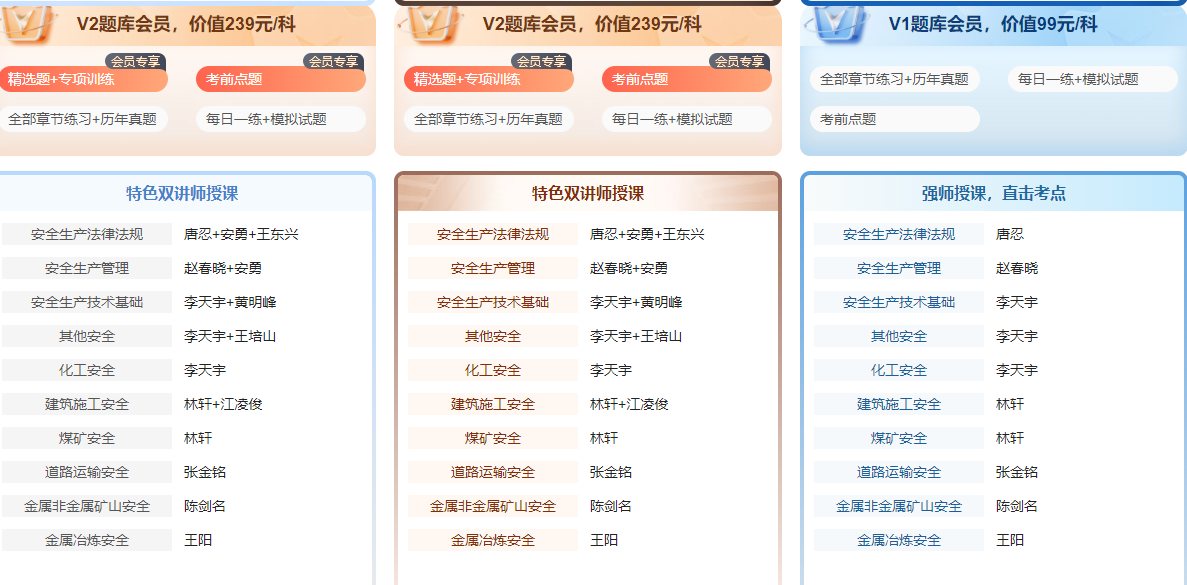Viewport: 1187px width, 585px height.
Task: Click 建筑施工安全 in the leftmost column
Action: click(x=87, y=404)
